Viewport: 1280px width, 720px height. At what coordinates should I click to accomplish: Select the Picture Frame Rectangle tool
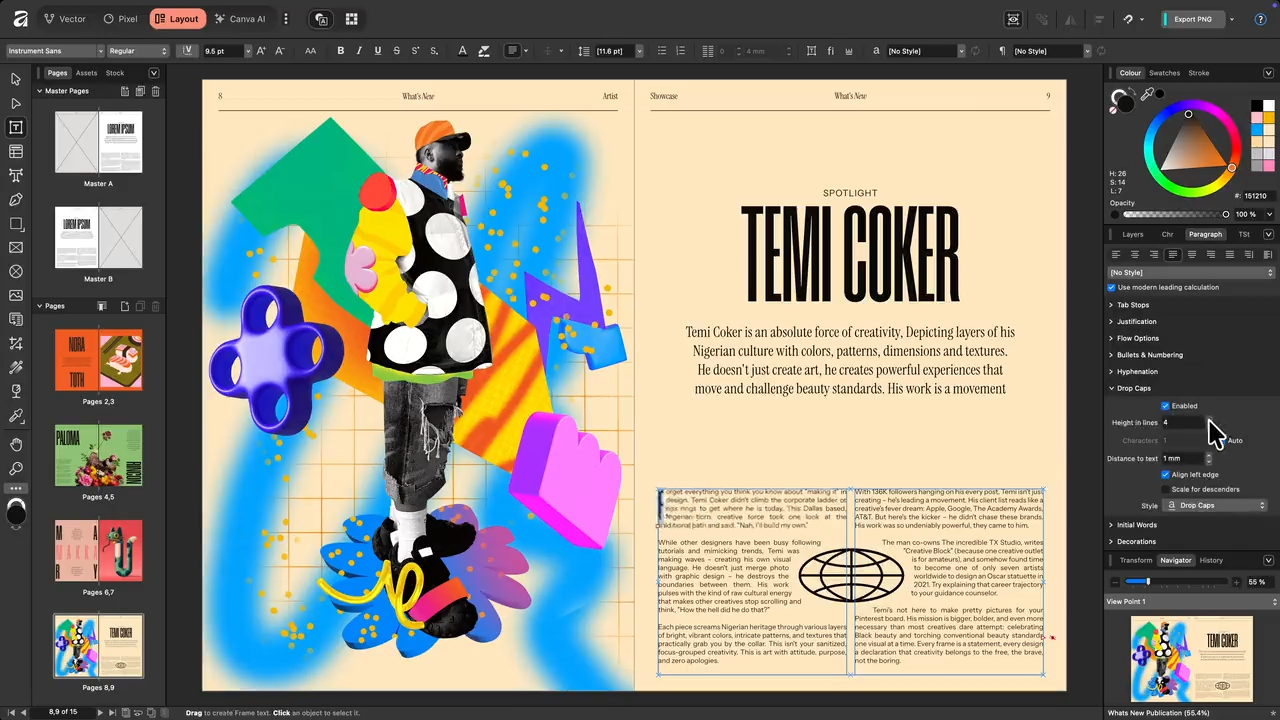15,248
